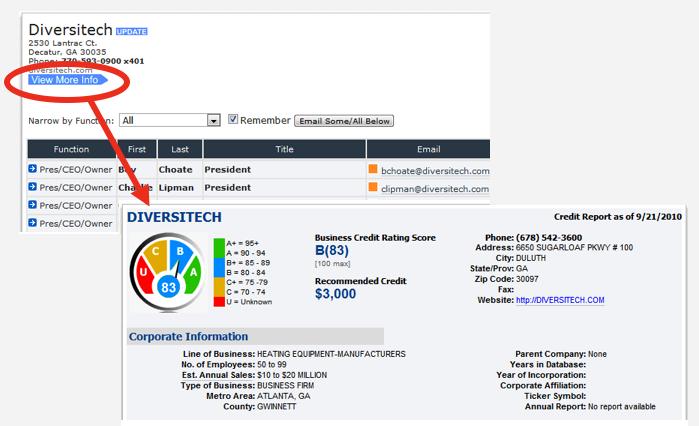The width and height of the screenshot is (699, 426).
Task: Click the Diversitech company name heading
Action: point(70,30)
